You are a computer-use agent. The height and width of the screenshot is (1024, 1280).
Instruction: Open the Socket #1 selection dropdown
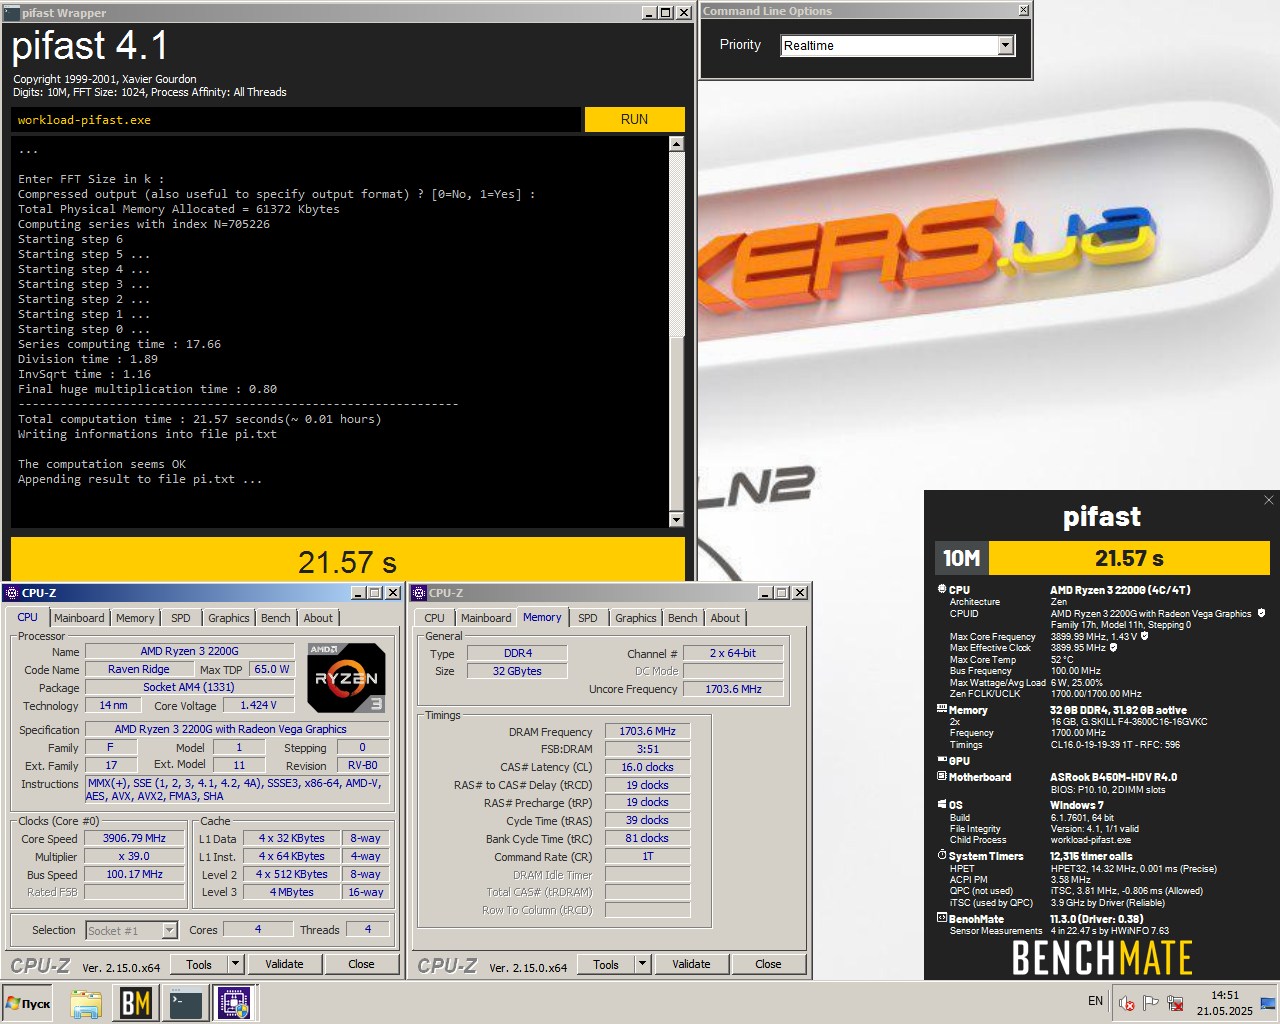point(169,930)
